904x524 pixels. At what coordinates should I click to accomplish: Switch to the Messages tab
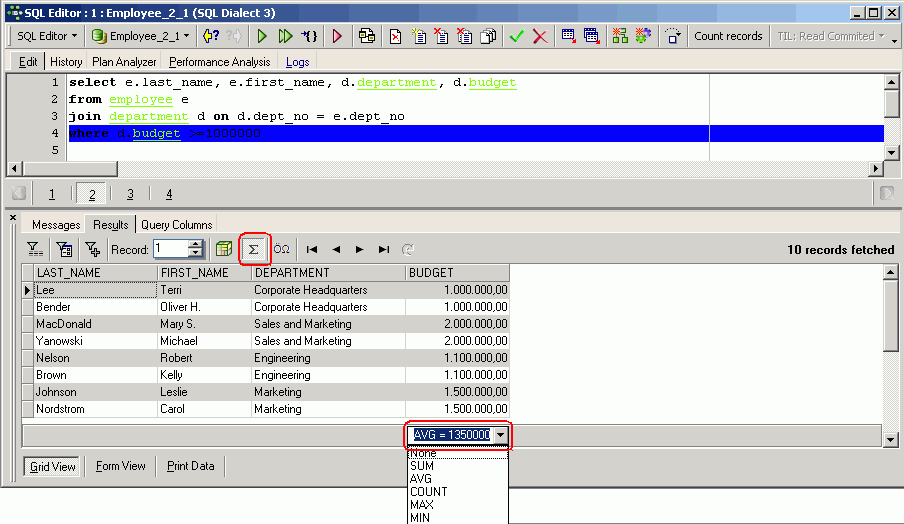[56, 225]
